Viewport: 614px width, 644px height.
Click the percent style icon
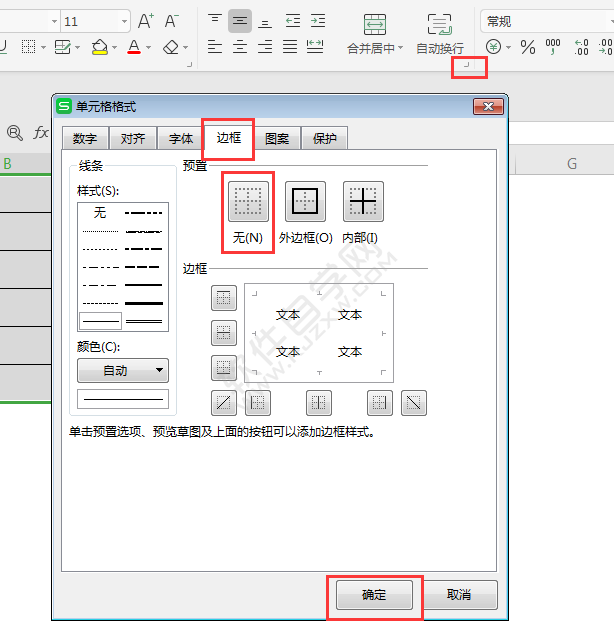(527, 47)
